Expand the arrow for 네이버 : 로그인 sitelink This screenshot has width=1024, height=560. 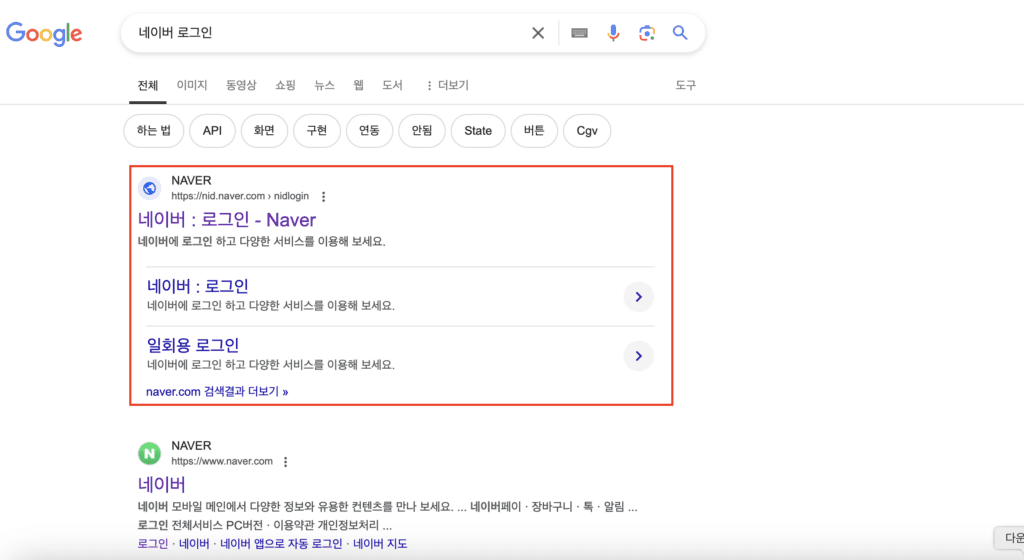[x=639, y=297]
